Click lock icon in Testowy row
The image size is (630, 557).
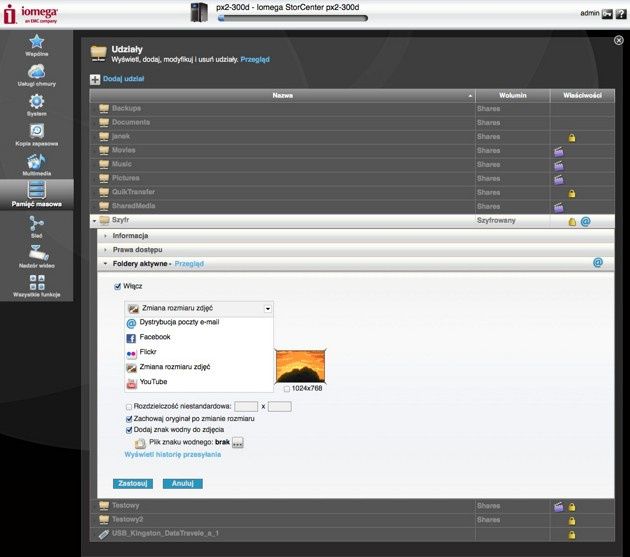click(572, 507)
